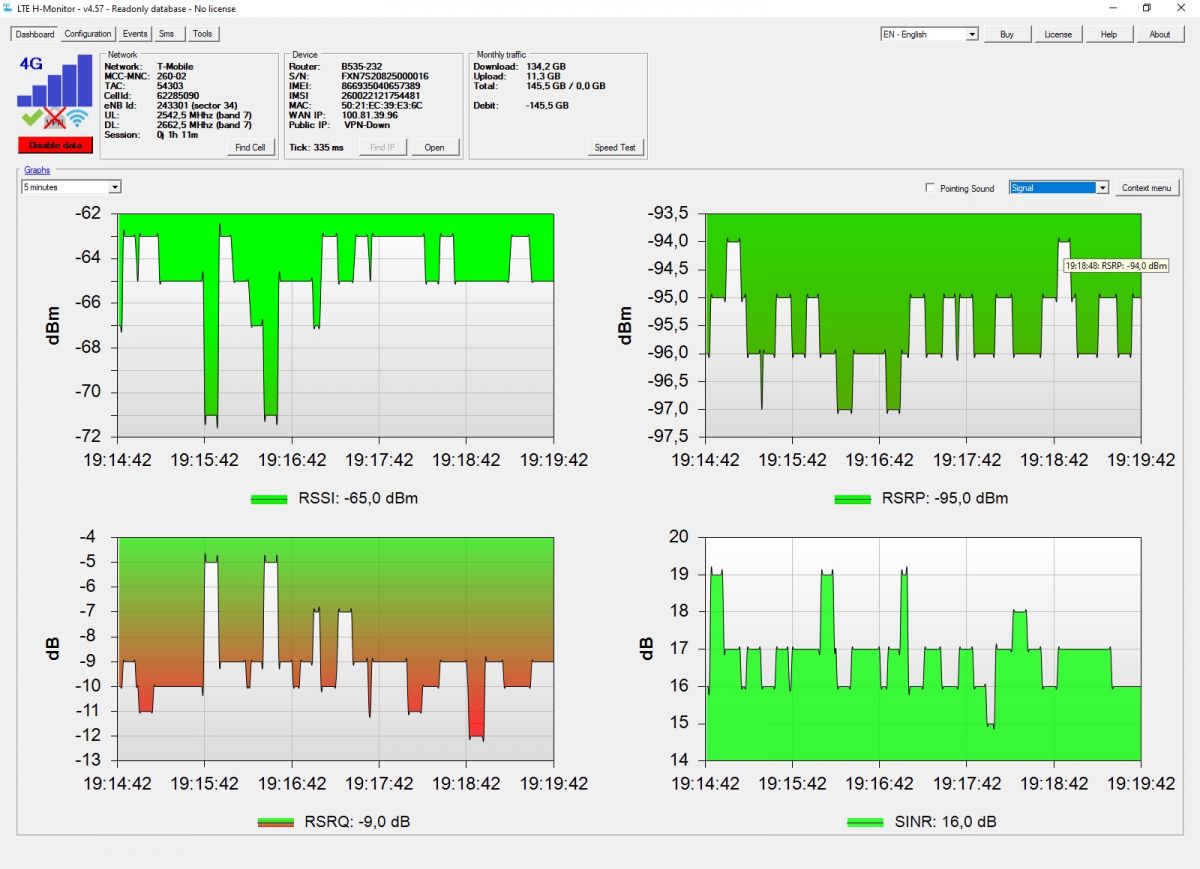Click the Context menu button

pyautogui.click(x=1147, y=188)
